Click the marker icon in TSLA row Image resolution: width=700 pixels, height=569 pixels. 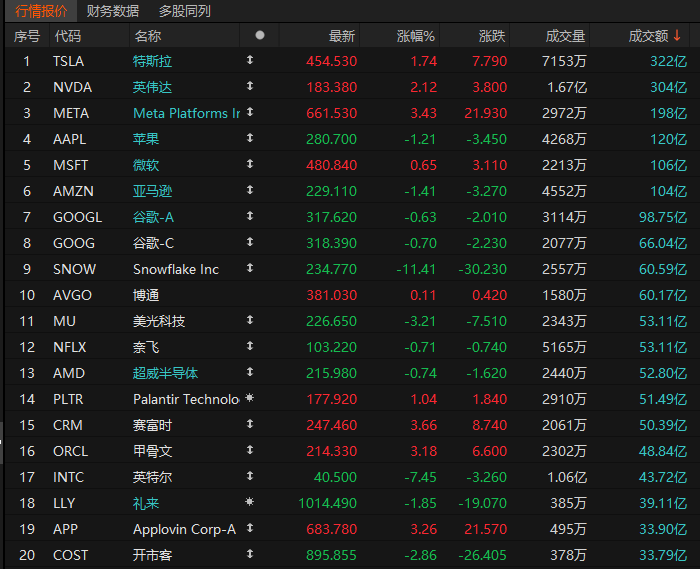tap(250, 59)
